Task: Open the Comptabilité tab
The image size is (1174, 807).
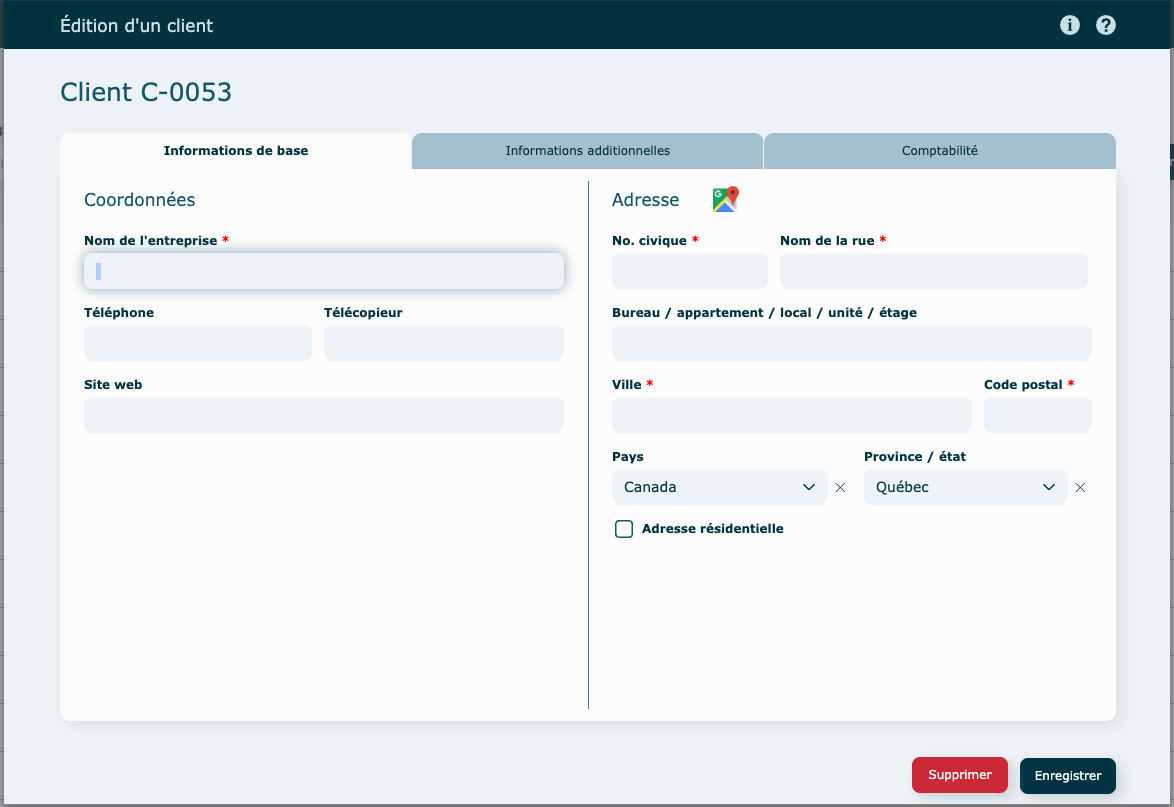Action: point(939,151)
